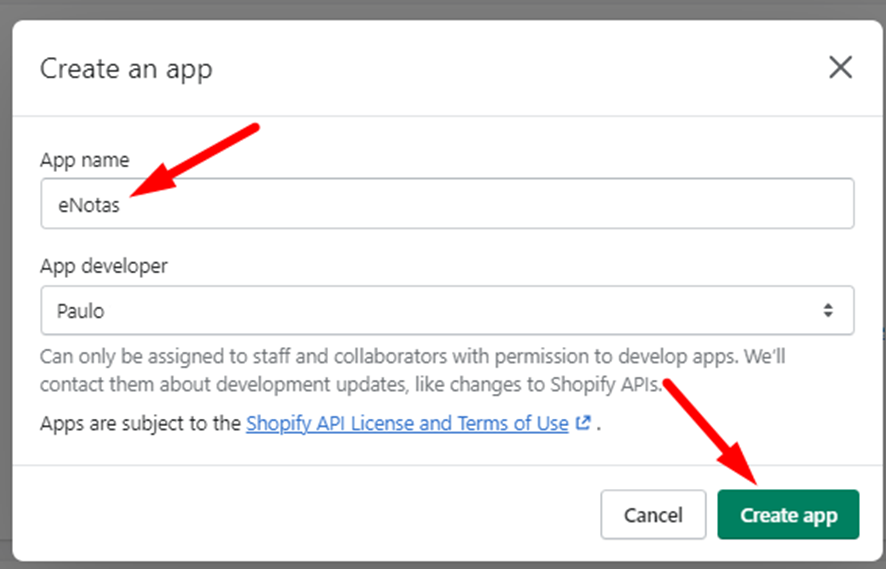Screen dimensions: 886x569
Task: Click the green Create app button
Action: pos(788,515)
